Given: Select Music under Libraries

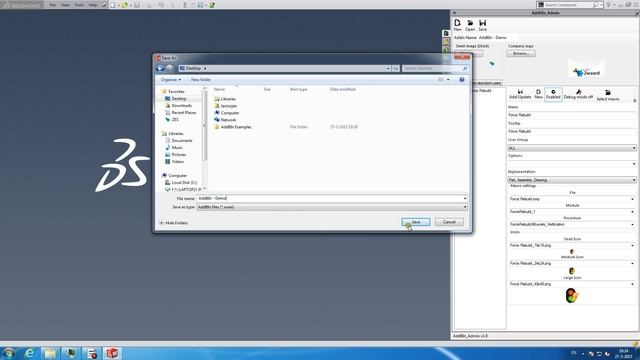Looking at the screenshot, I should click(x=177, y=147).
